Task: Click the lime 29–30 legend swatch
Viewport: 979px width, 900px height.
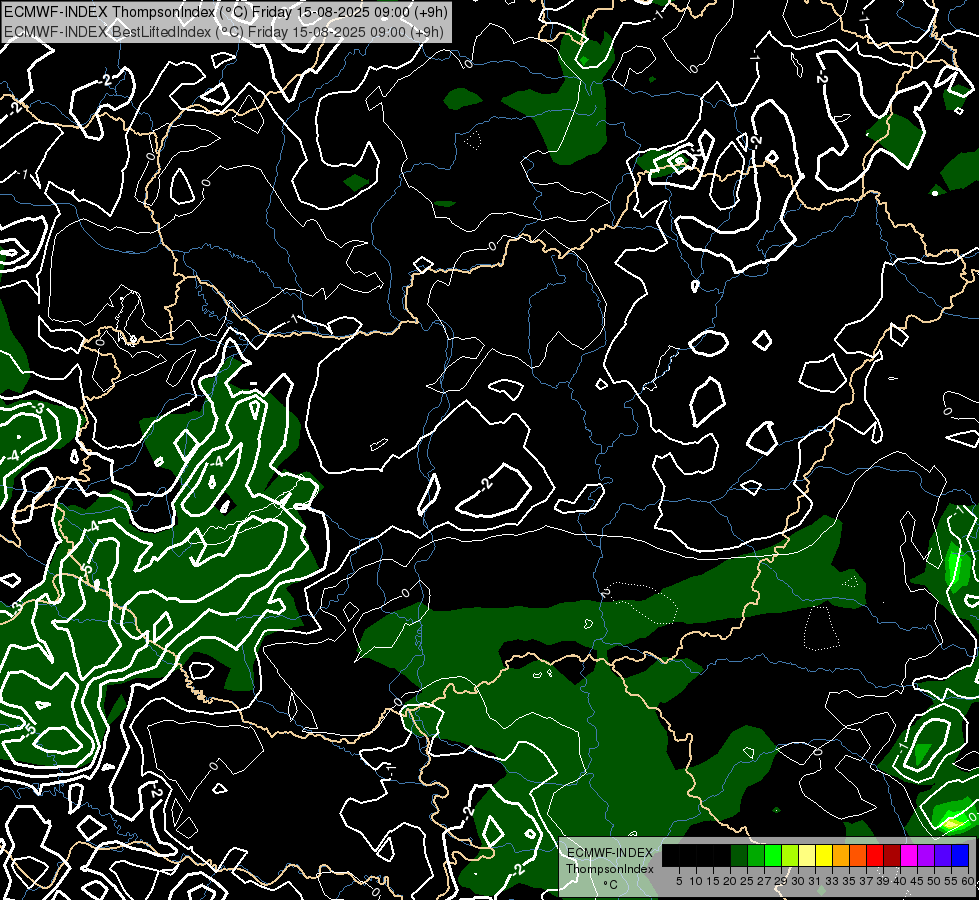Action: [790, 855]
